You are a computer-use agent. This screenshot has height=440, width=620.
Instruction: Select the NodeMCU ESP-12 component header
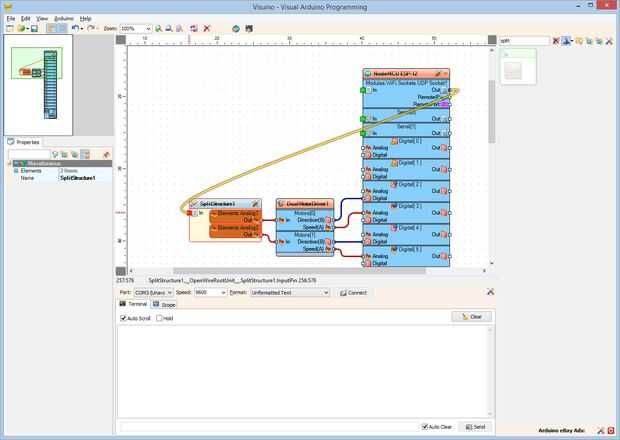pos(406,74)
